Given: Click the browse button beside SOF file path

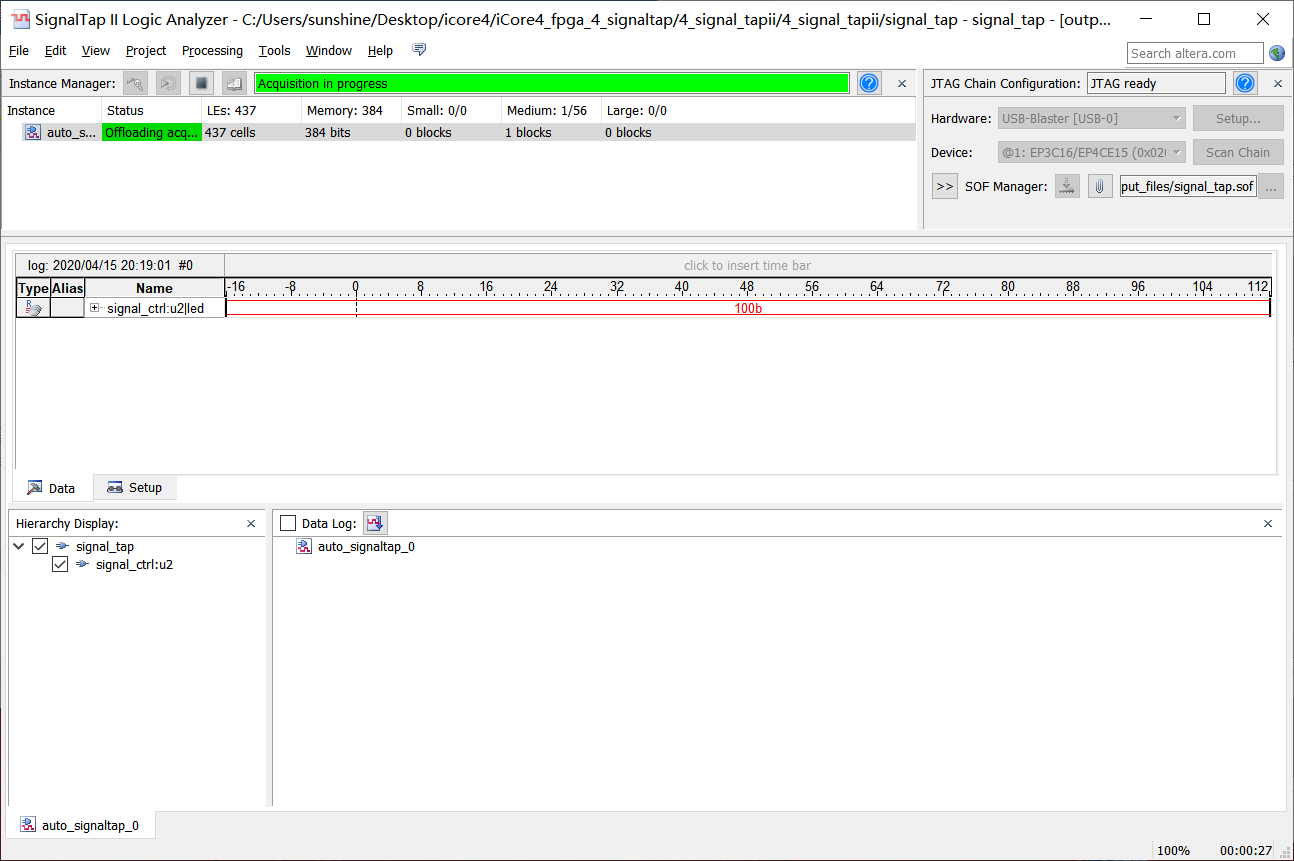Looking at the screenshot, I should [1271, 186].
